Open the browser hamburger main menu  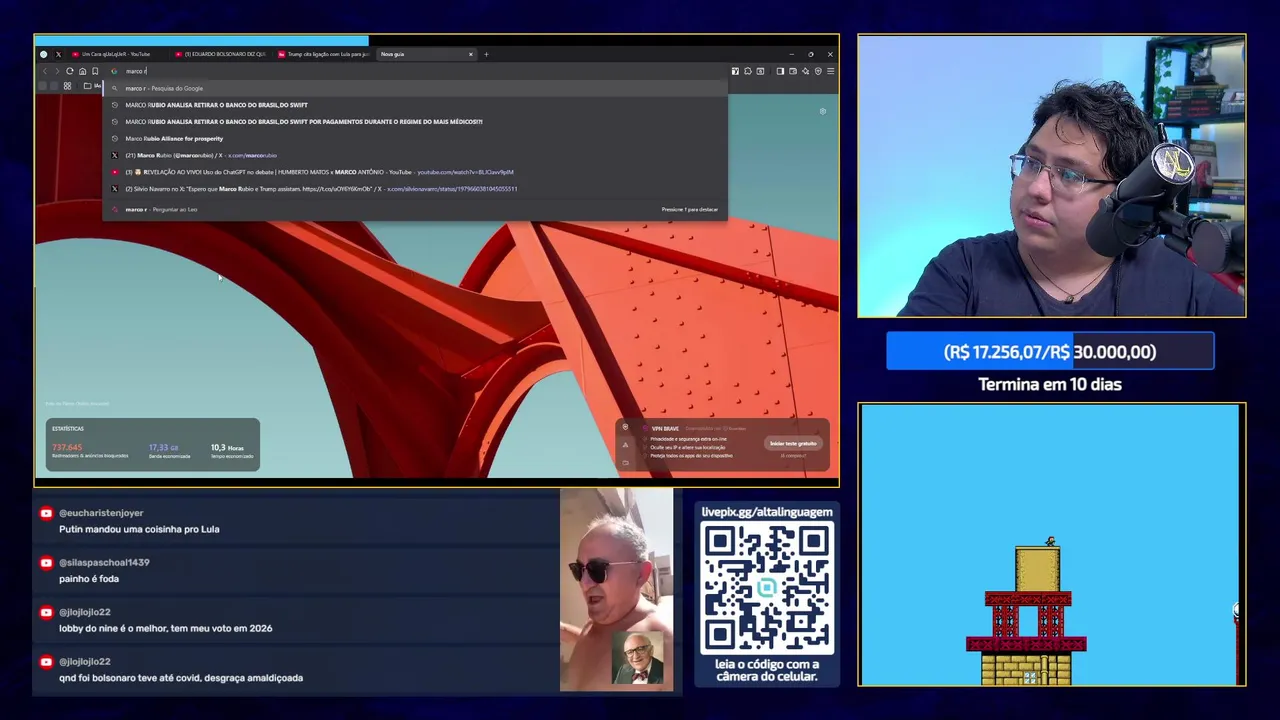(x=830, y=71)
